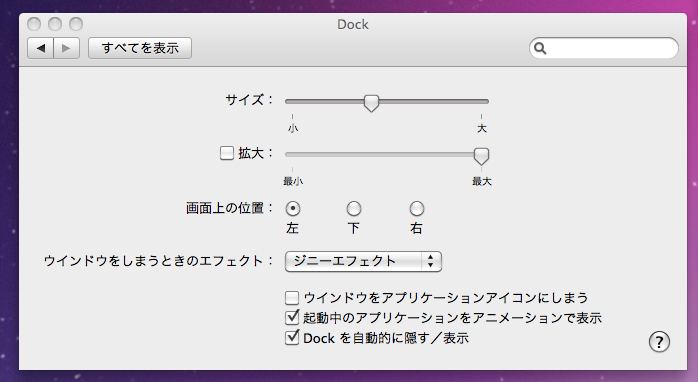Zoom the Dock preferences window

point(76,24)
